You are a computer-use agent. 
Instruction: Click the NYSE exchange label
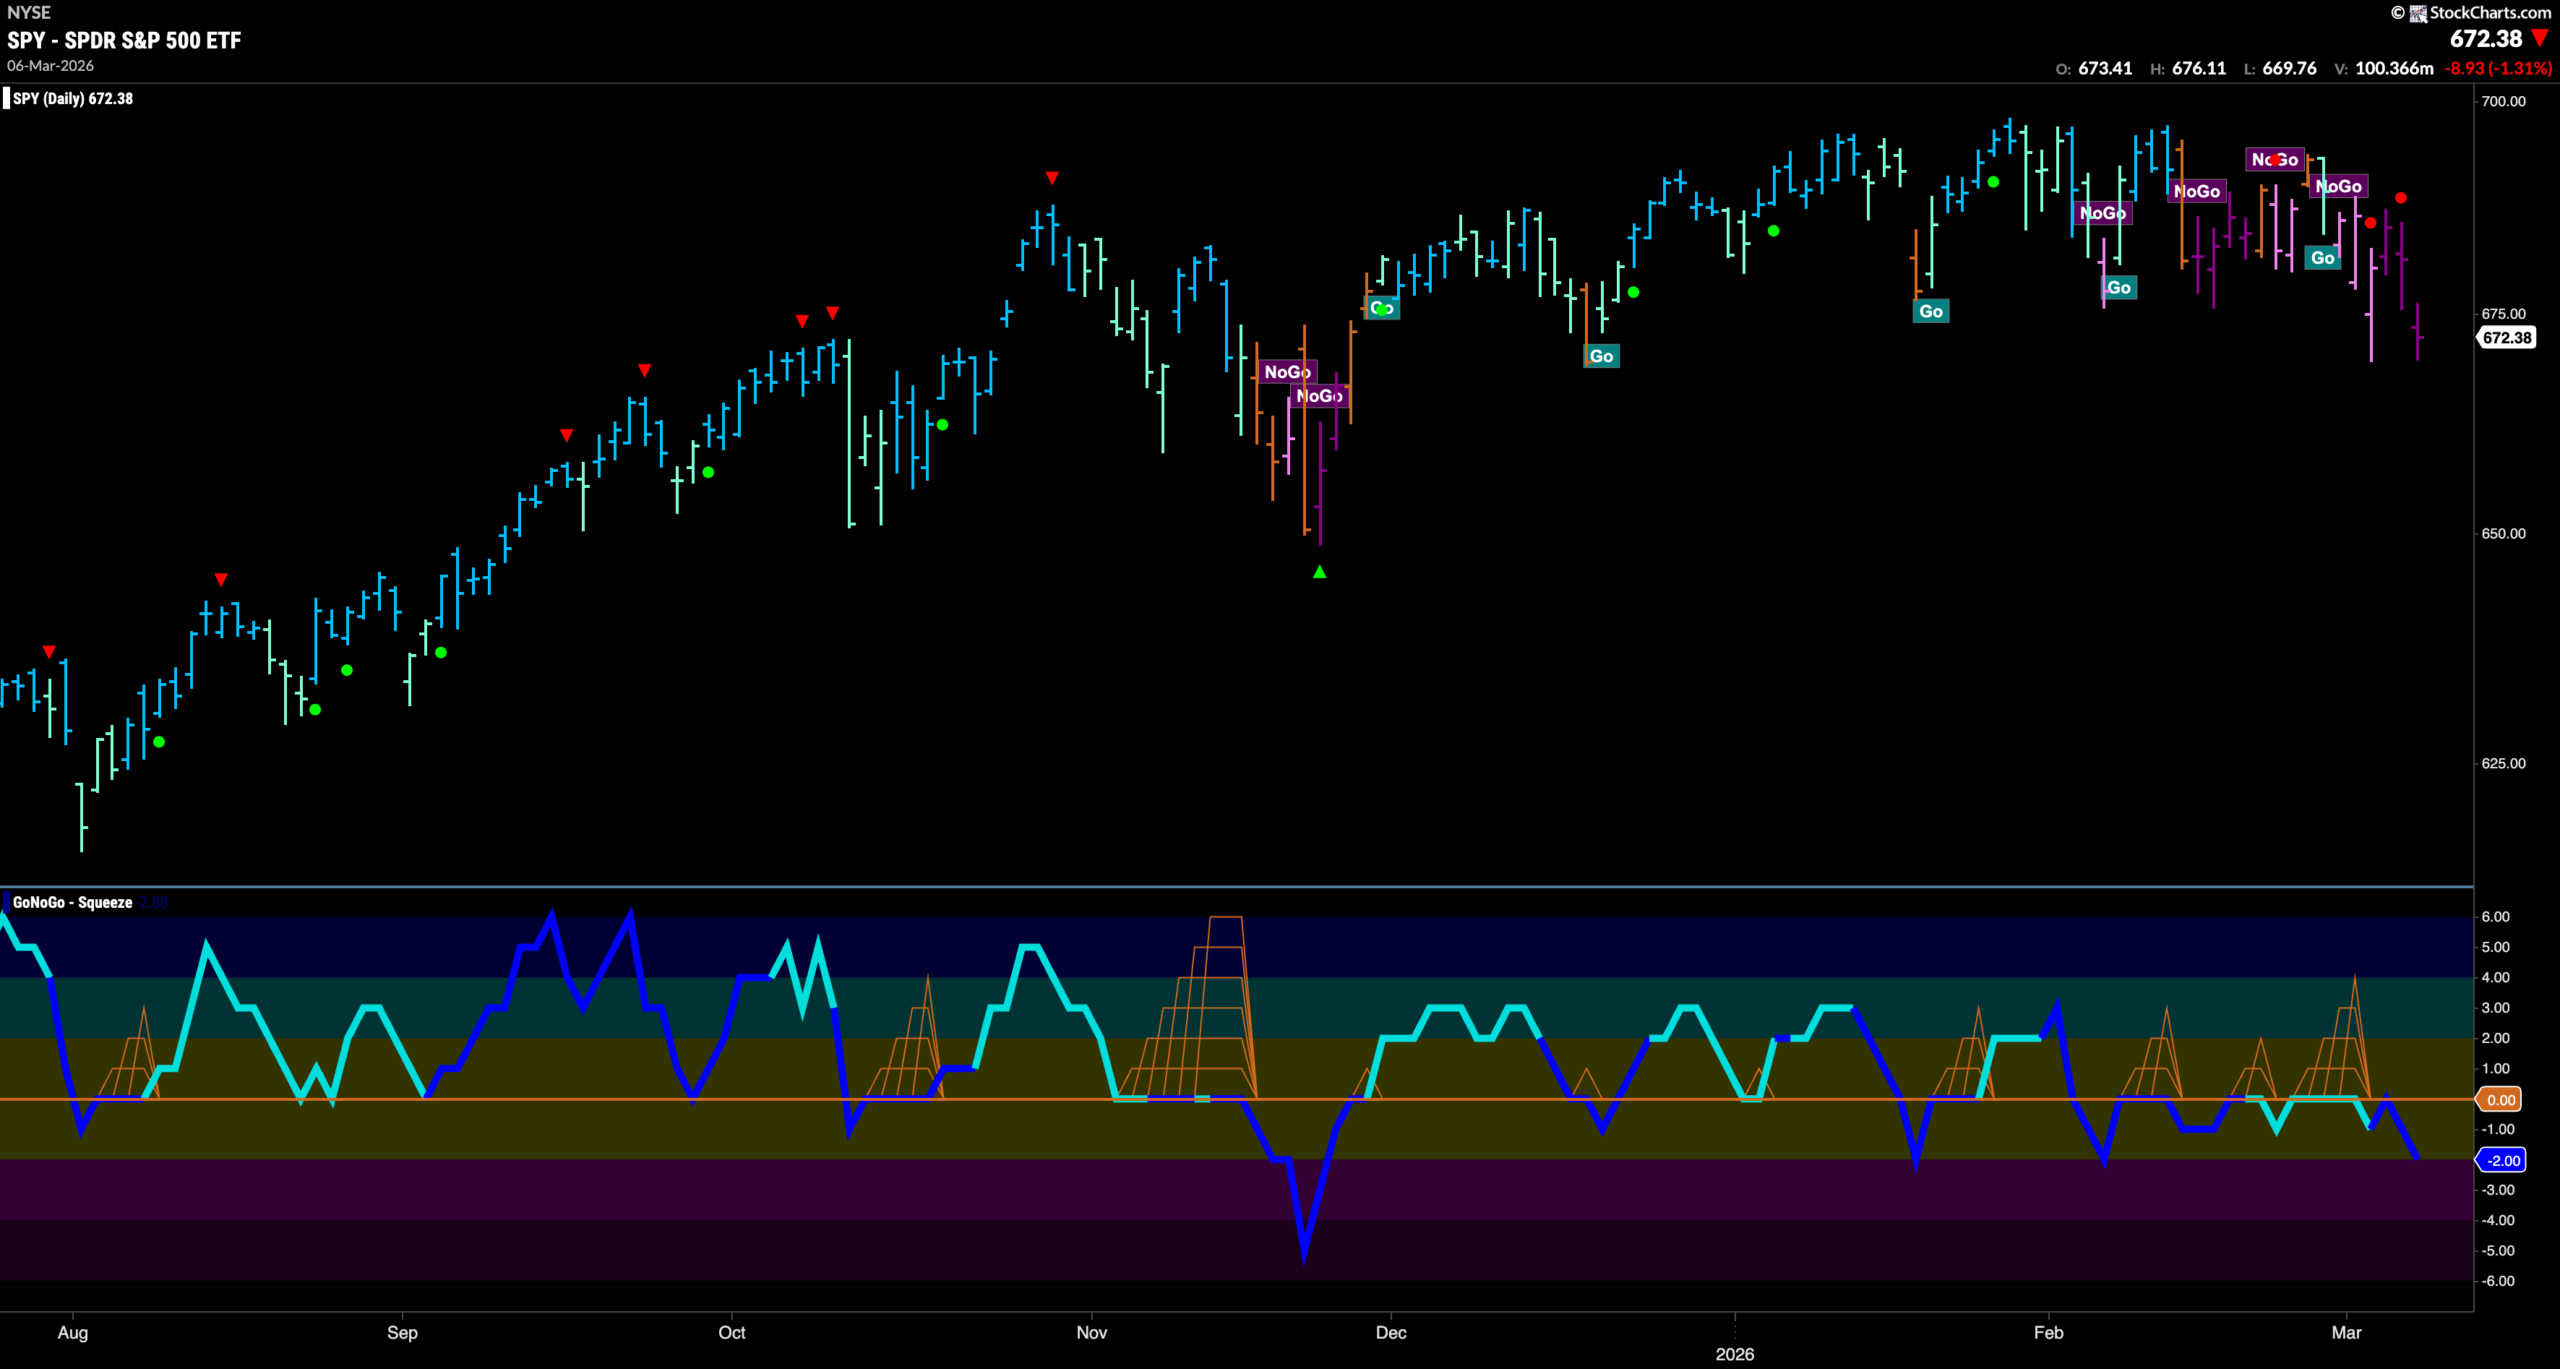click(29, 13)
